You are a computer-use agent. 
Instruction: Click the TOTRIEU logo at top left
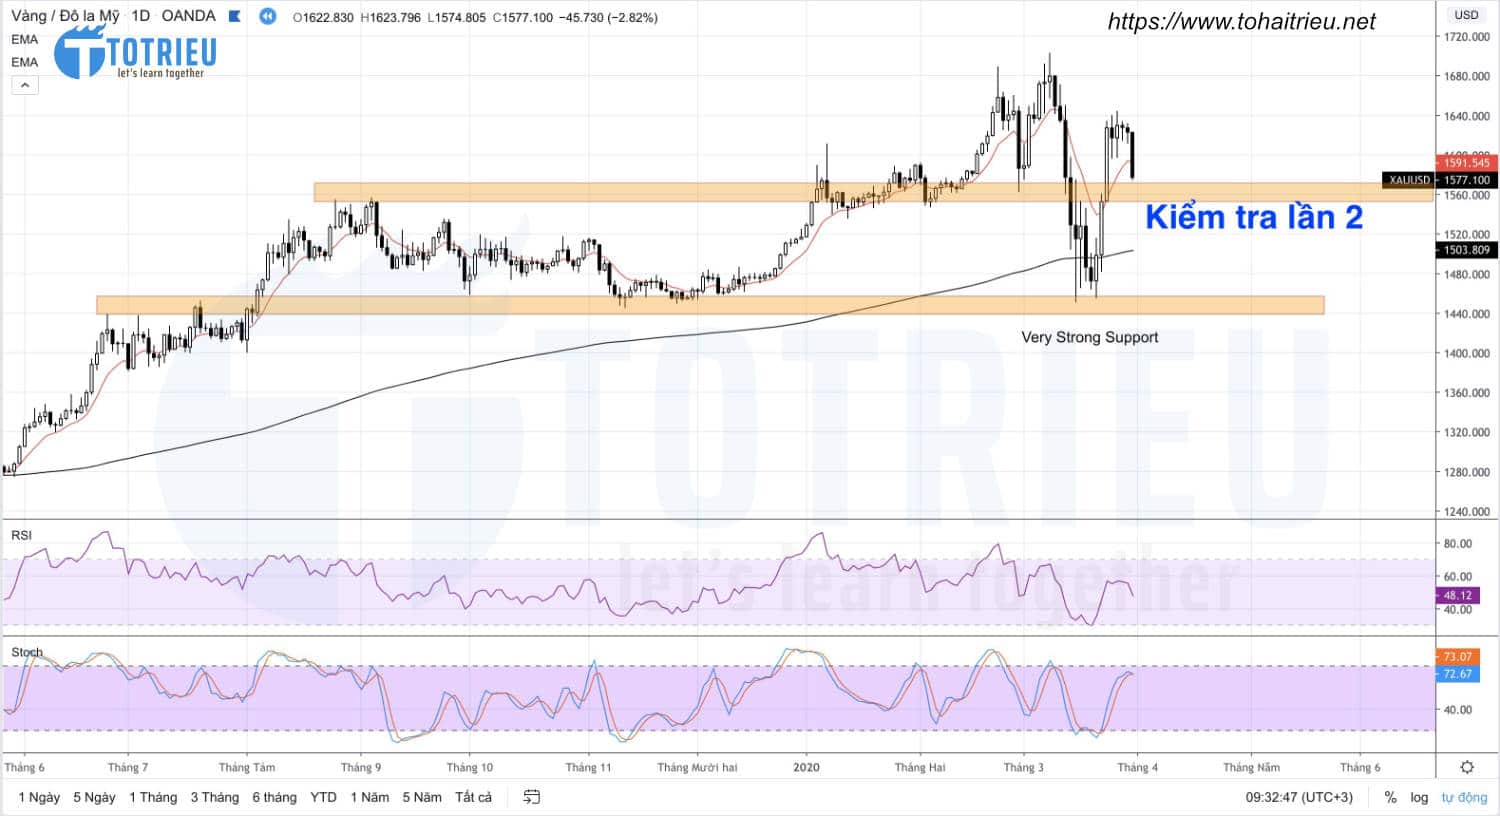(135, 53)
